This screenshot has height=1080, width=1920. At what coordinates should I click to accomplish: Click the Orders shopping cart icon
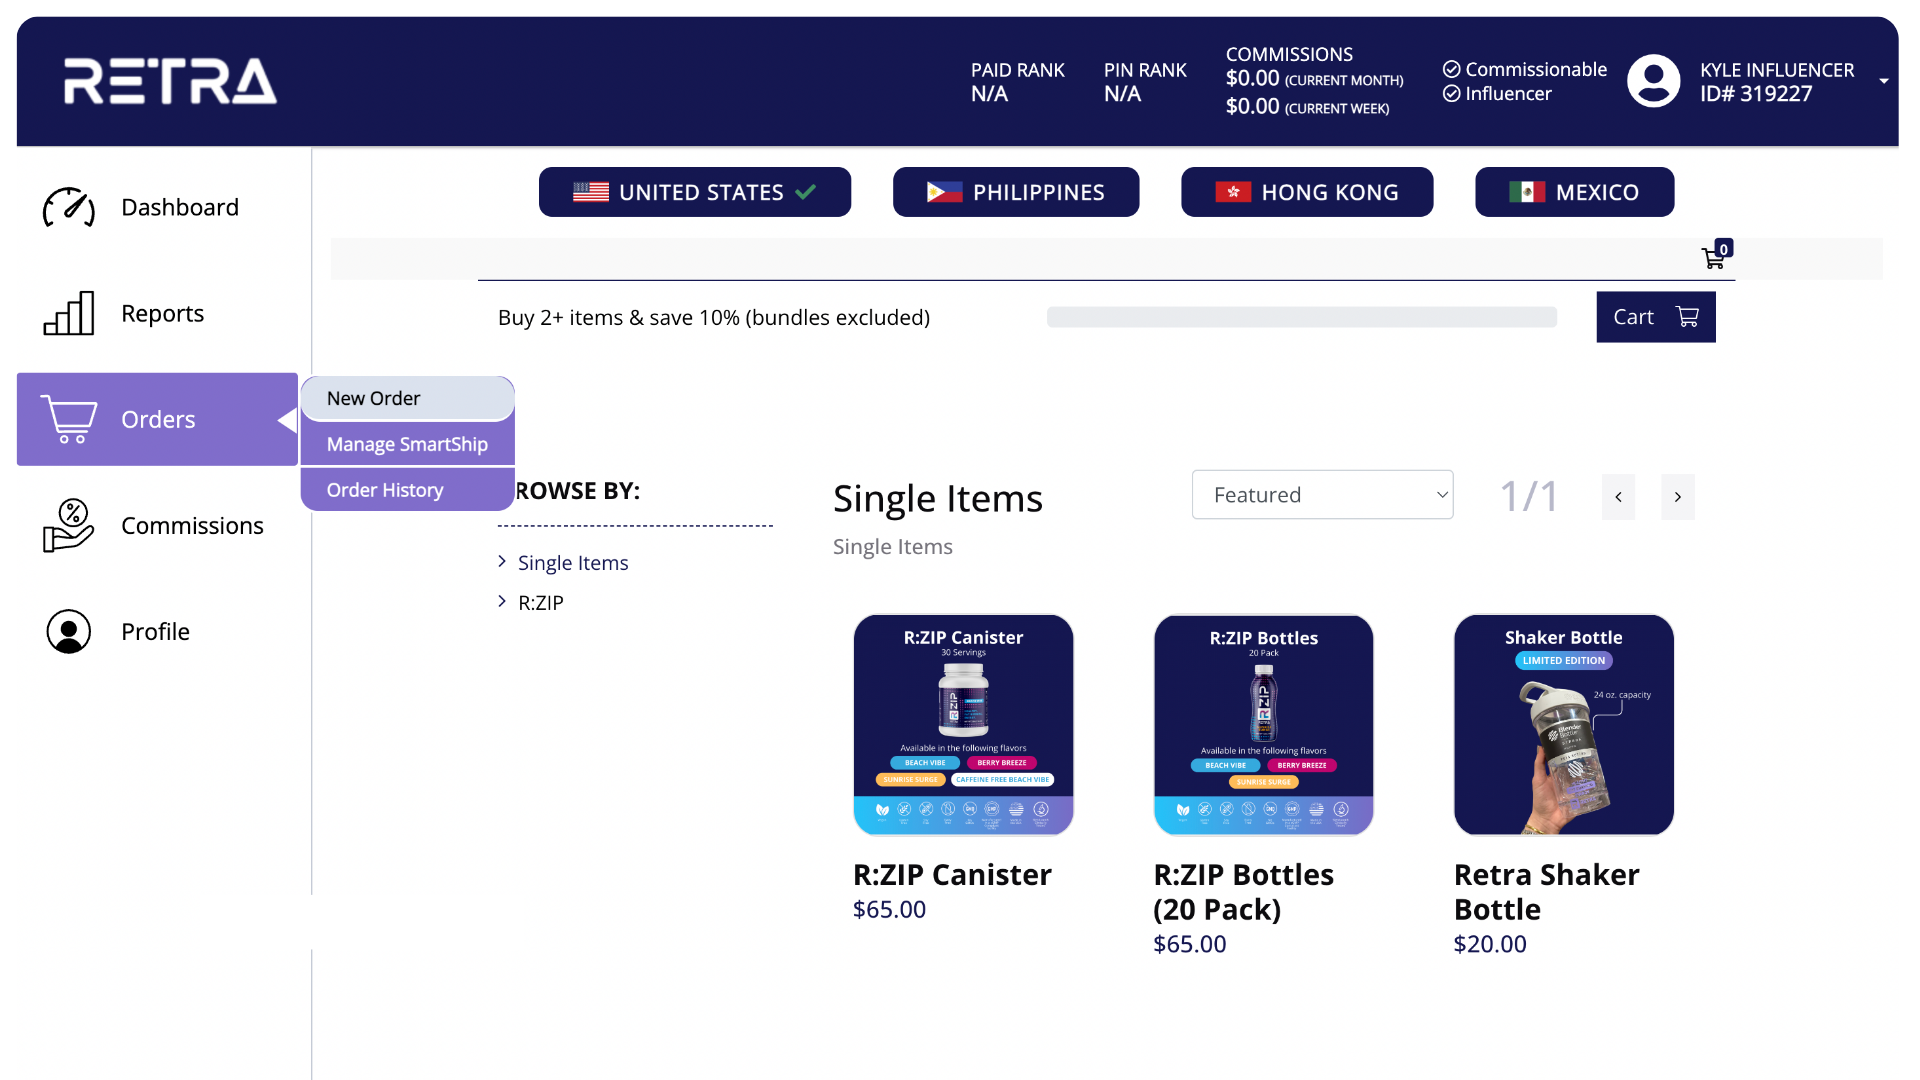point(68,419)
